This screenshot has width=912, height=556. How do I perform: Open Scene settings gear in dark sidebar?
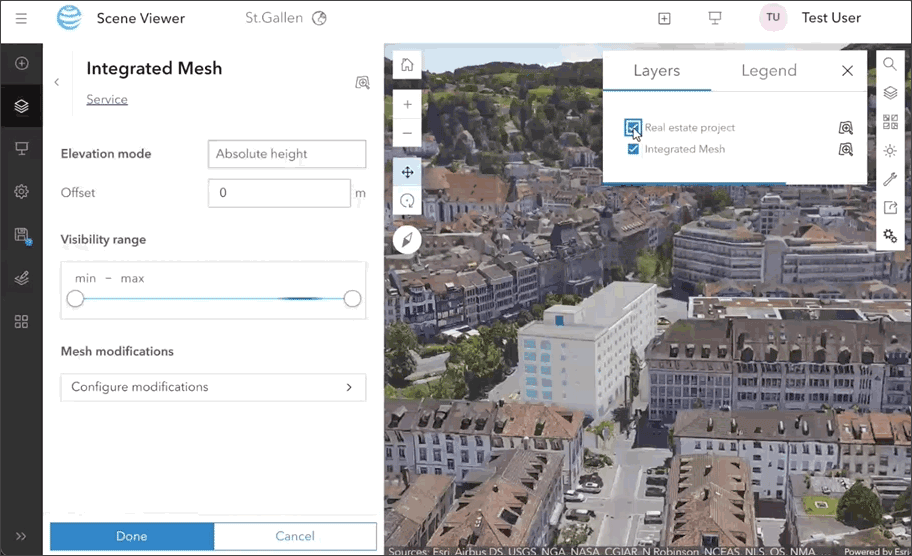click(x=22, y=191)
